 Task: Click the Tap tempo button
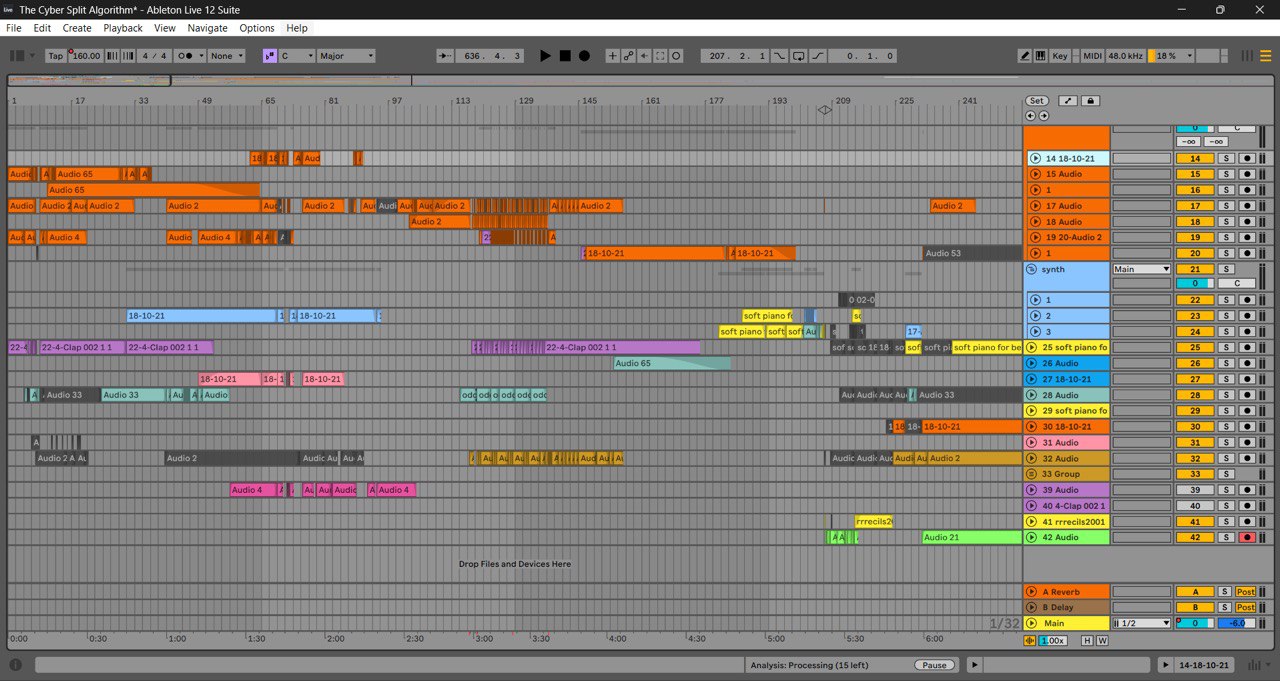[x=56, y=56]
